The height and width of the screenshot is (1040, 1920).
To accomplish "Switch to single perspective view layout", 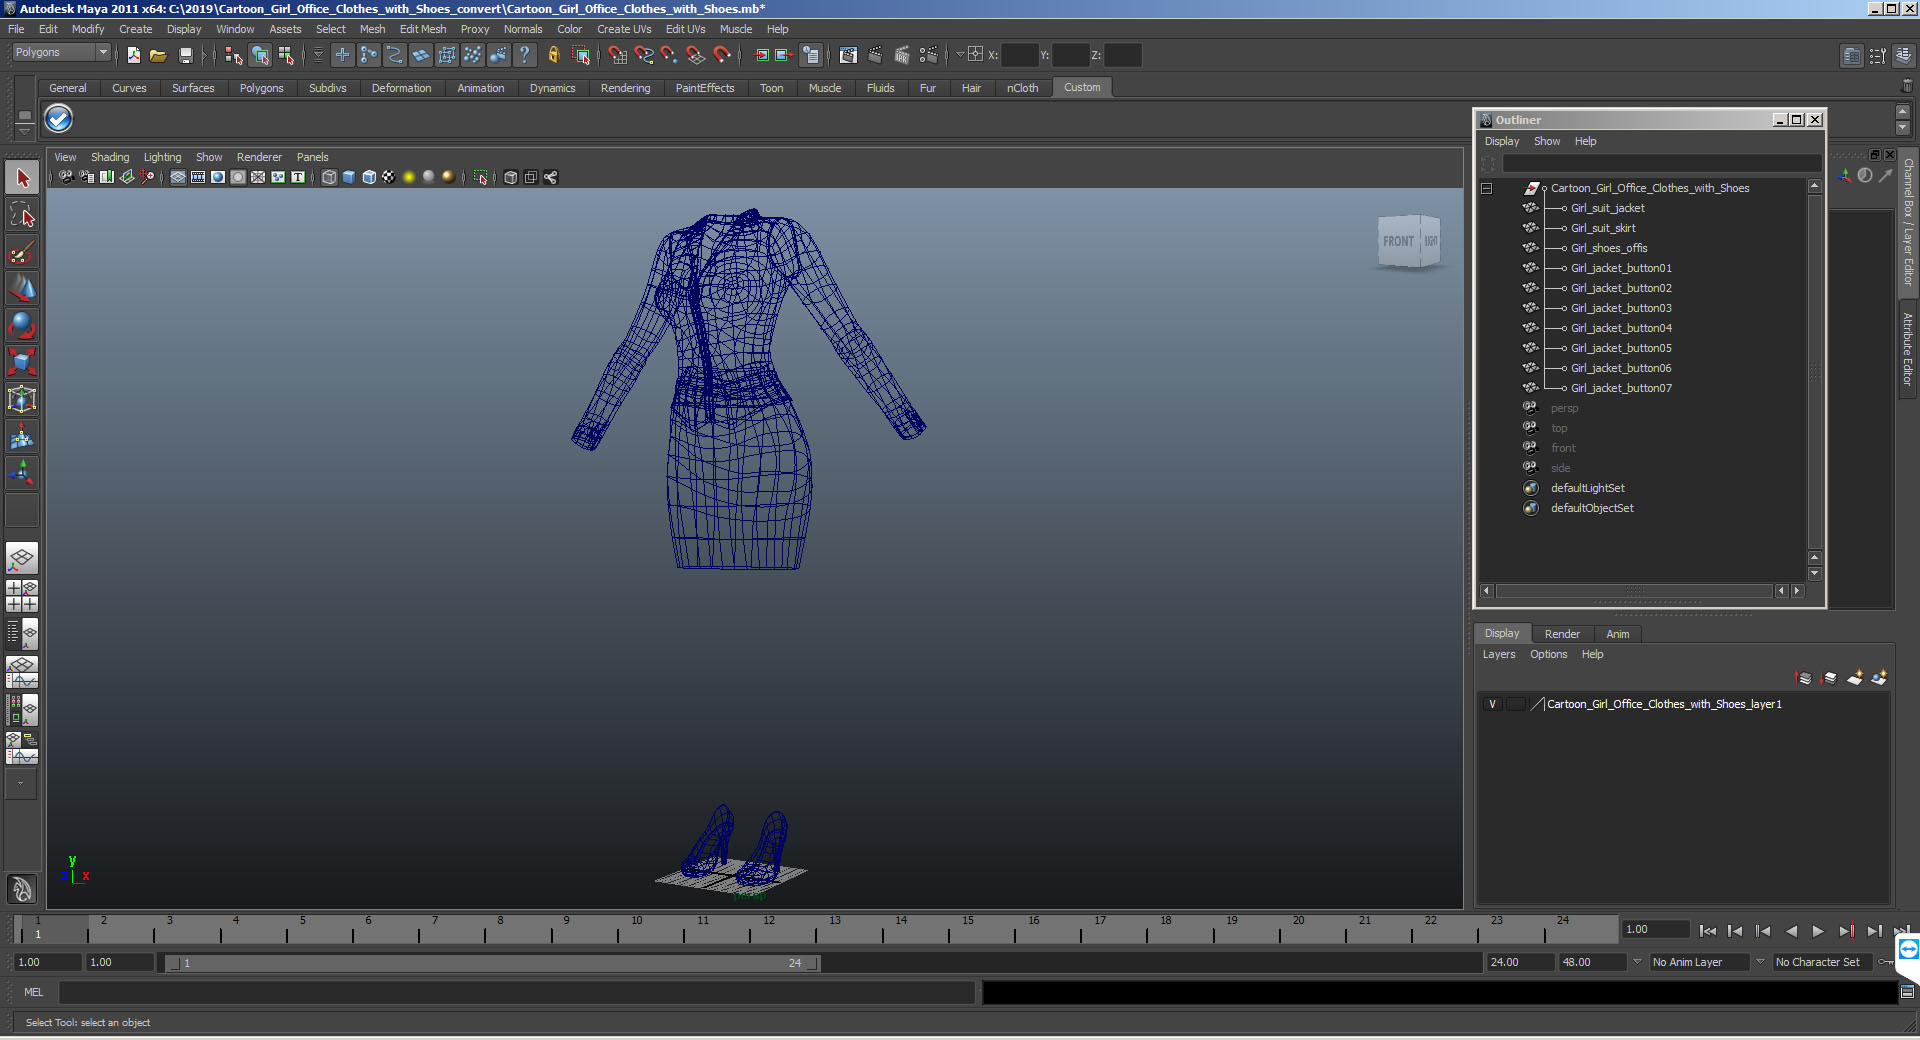I will [x=22, y=558].
